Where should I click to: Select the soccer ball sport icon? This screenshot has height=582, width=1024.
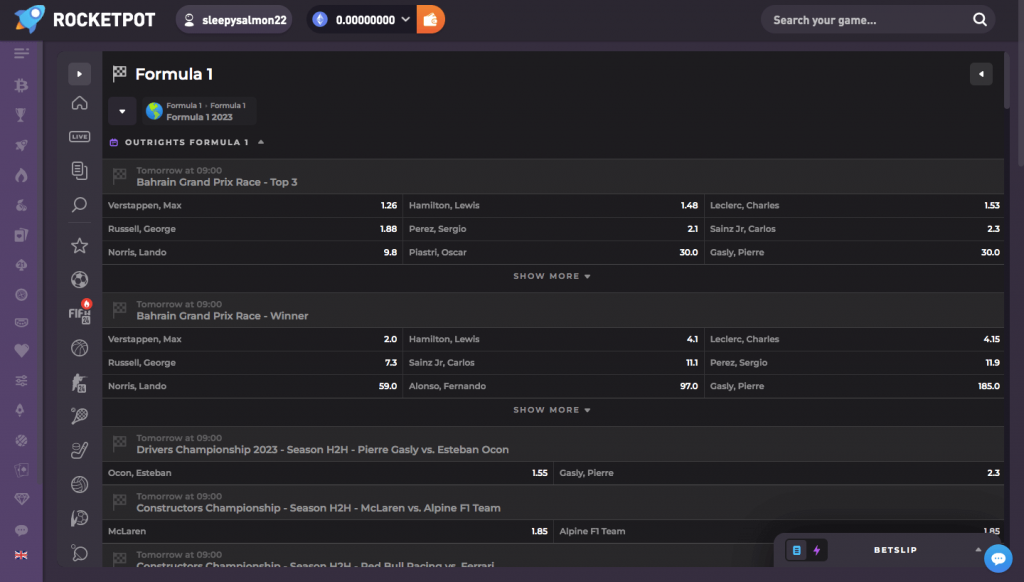pos(80,280)
